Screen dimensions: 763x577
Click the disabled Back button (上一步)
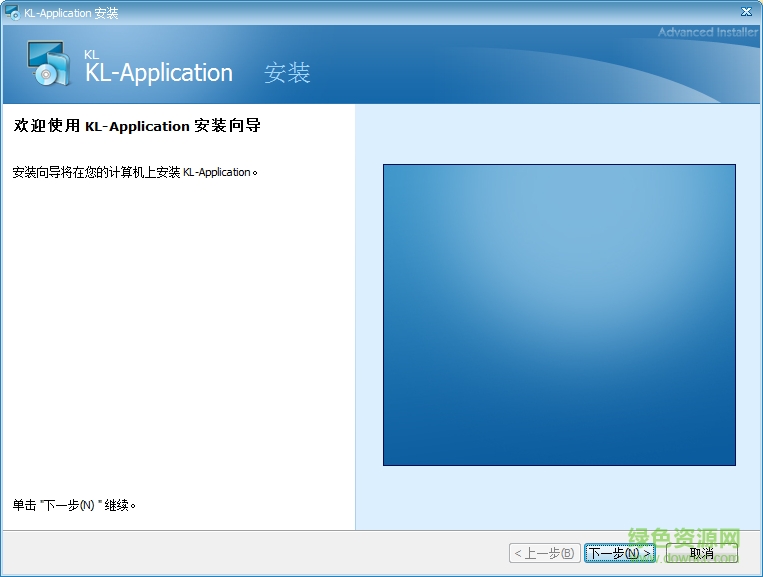tap(543, 553)
